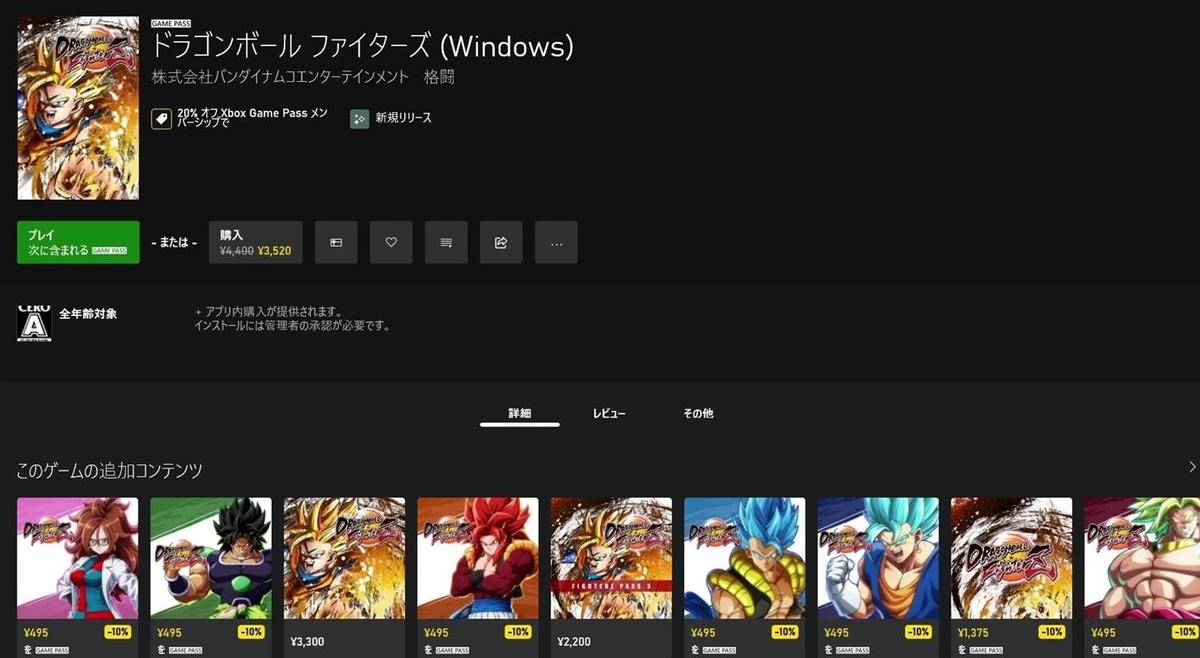The height and width of the screenshot is (658, 1200).
Task: Click the card icon button beside 購入
Action: pos(336,242)
